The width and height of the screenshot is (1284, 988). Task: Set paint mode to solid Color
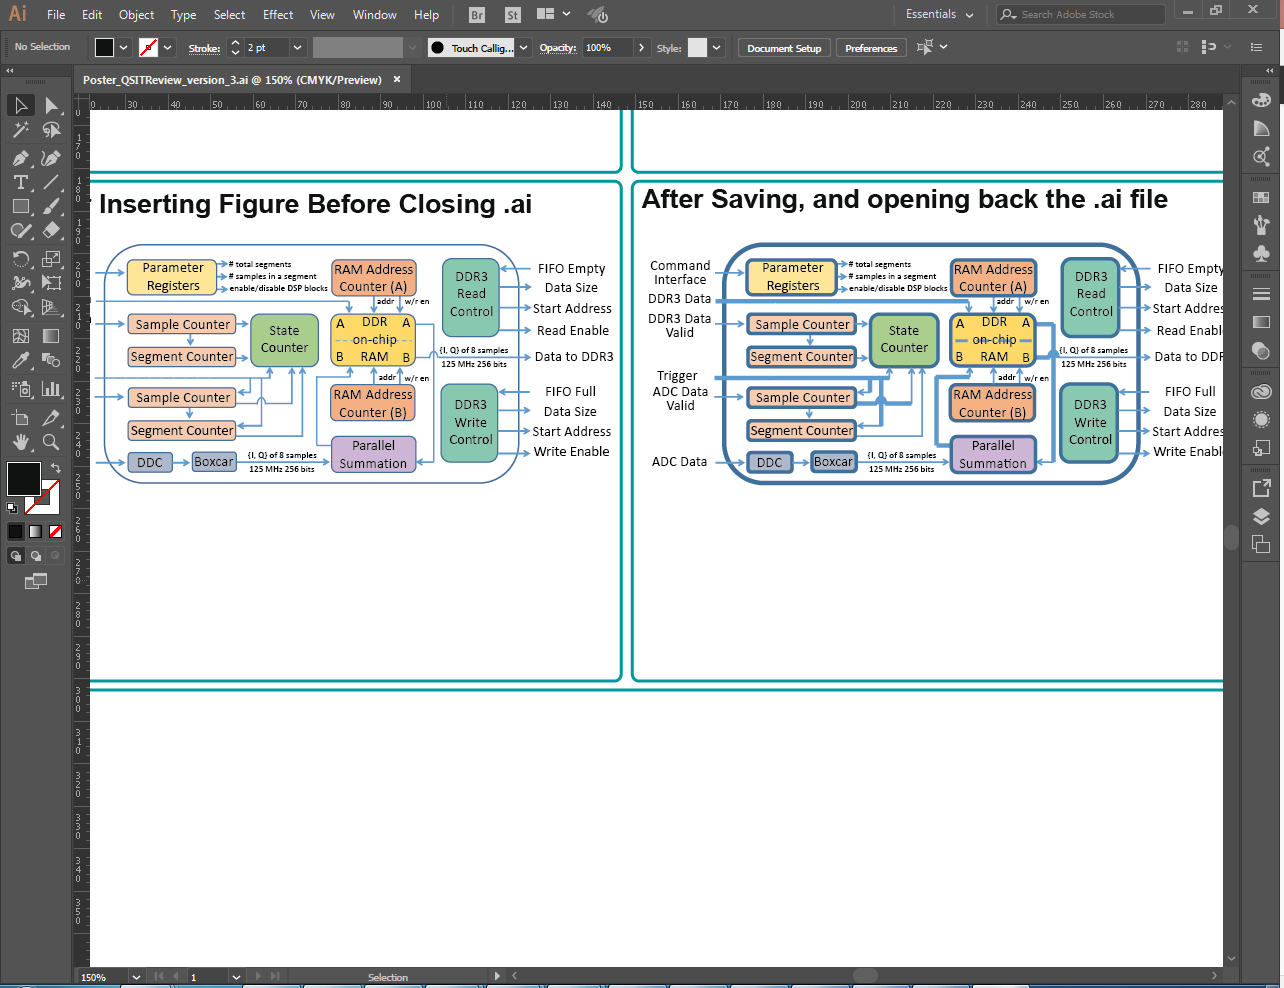(16, 531)
